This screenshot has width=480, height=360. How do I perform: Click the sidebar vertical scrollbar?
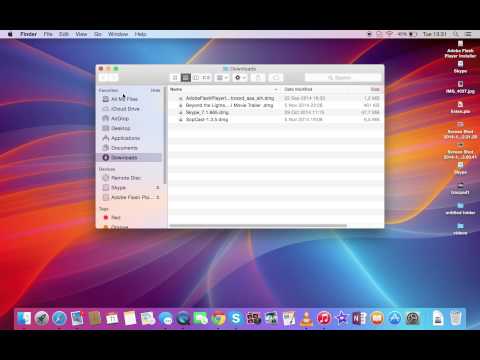pos(165,135)
